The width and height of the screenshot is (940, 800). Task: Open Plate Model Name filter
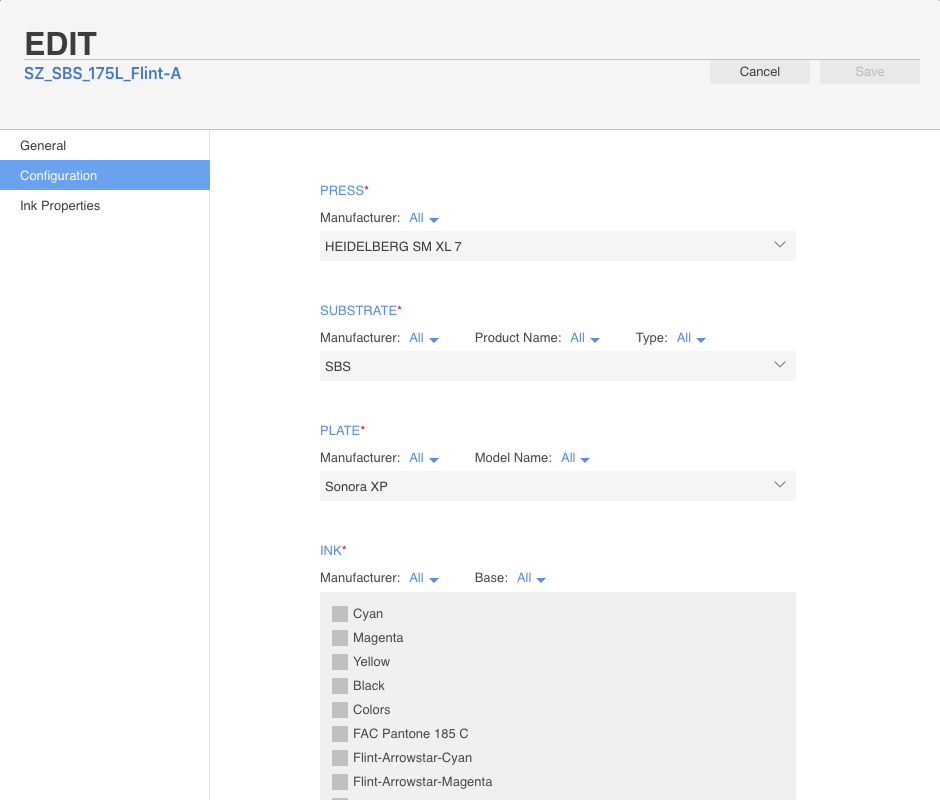576,458
